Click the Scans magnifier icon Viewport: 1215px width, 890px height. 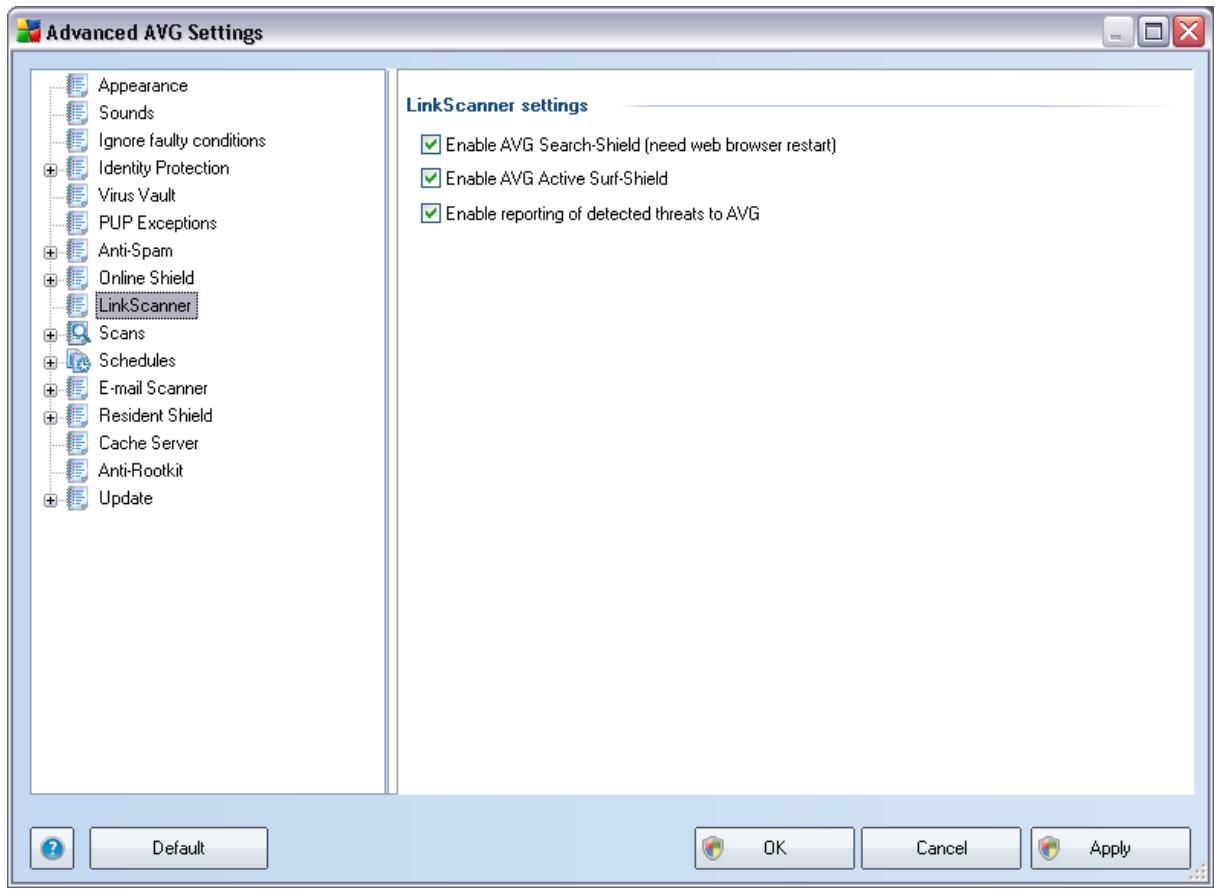tap(76, 331)
